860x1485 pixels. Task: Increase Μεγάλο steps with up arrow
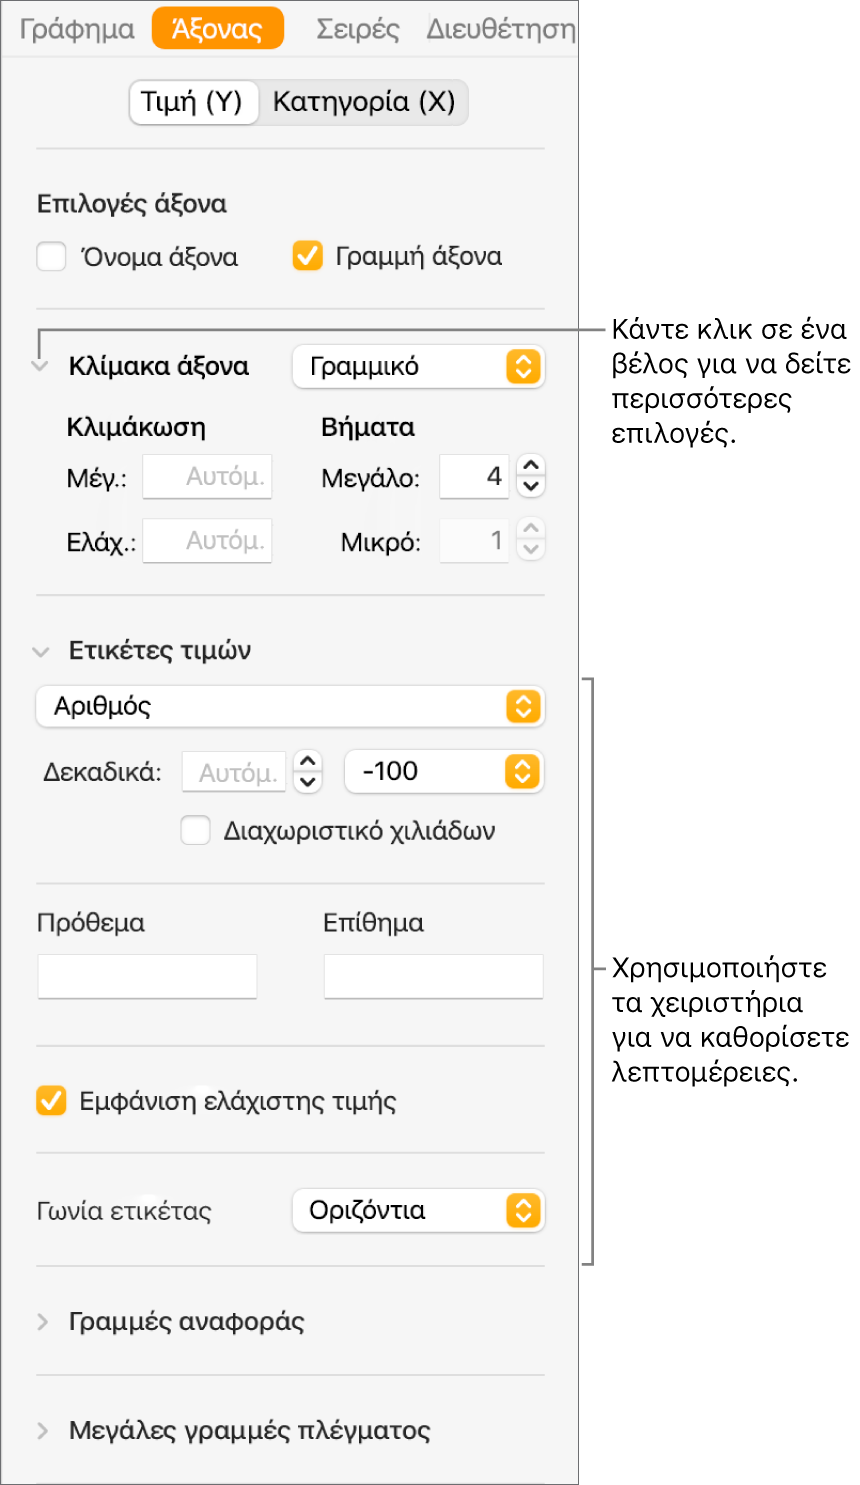click(x=531, y=466)
